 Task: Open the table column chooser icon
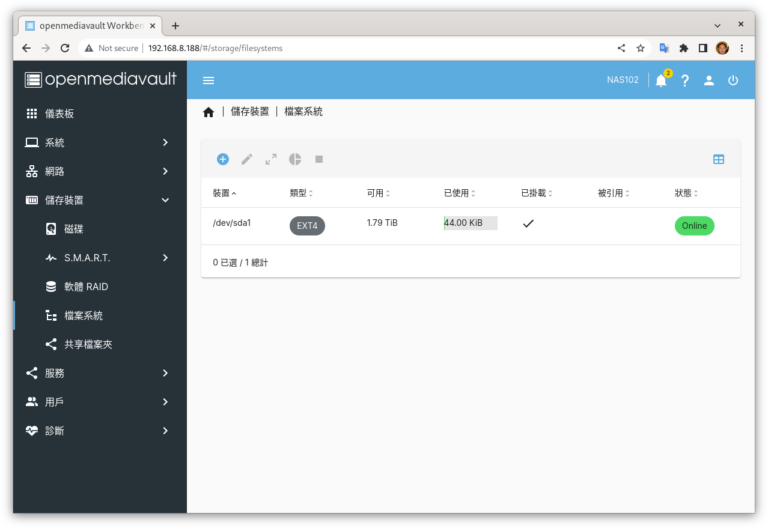(x=719, y=159)
